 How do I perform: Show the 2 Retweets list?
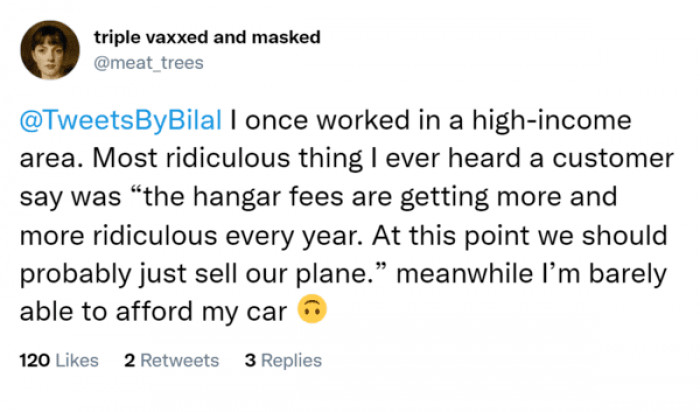(171, 361)
